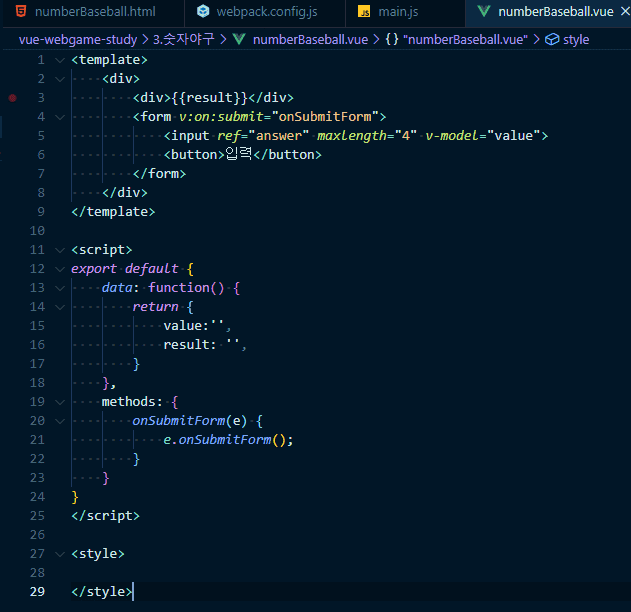The height and width of the screenshot is (612, 631).
Task: Click the HTML5 icon on numberBaseball.html tab
Action: (21, 11)
